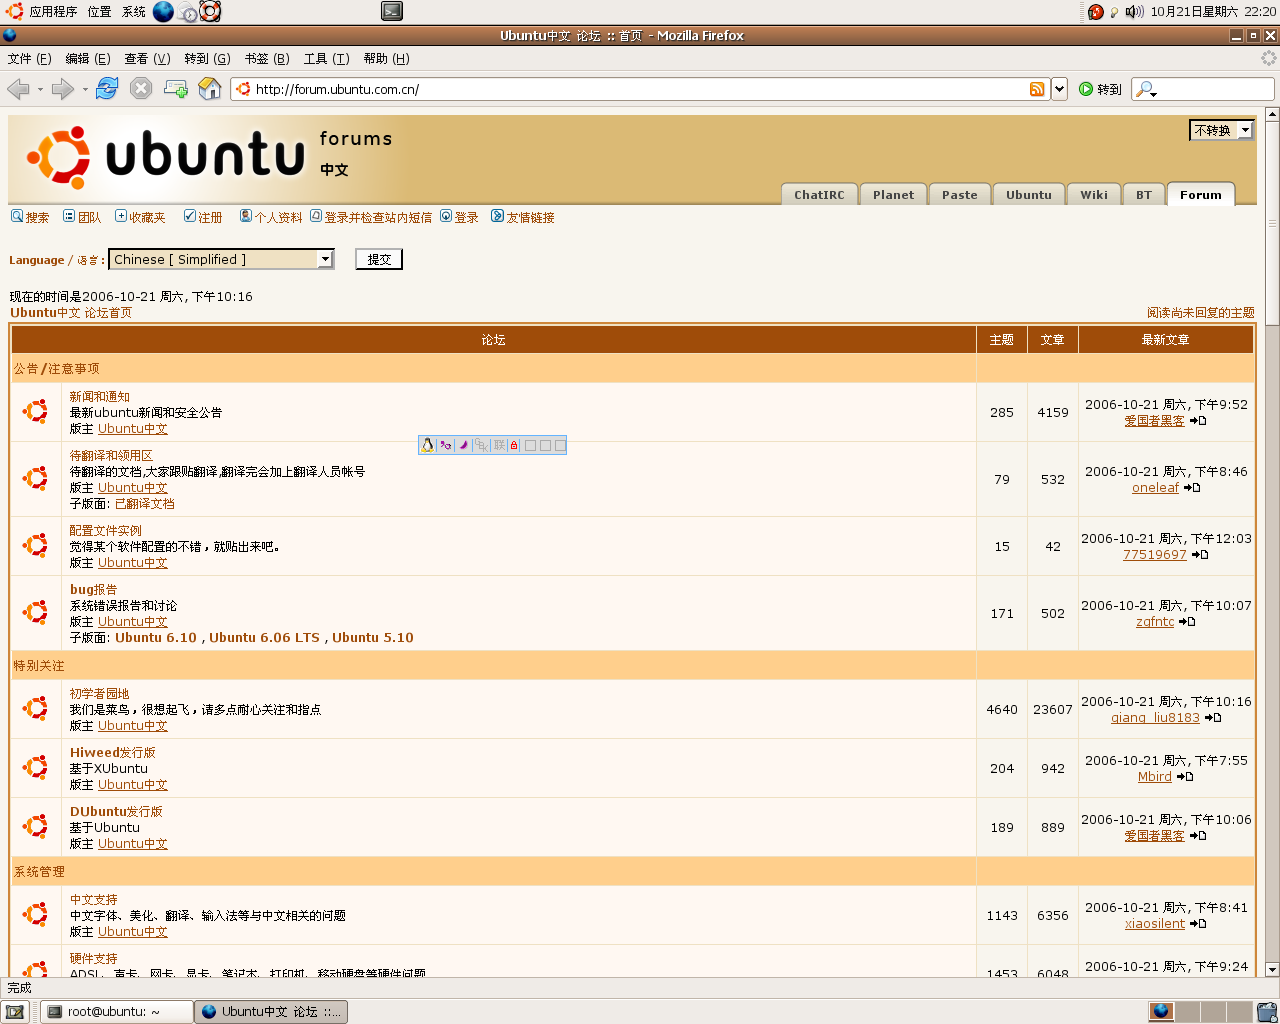
Task: Select the Forum tab
Action: coord(1201,195)
